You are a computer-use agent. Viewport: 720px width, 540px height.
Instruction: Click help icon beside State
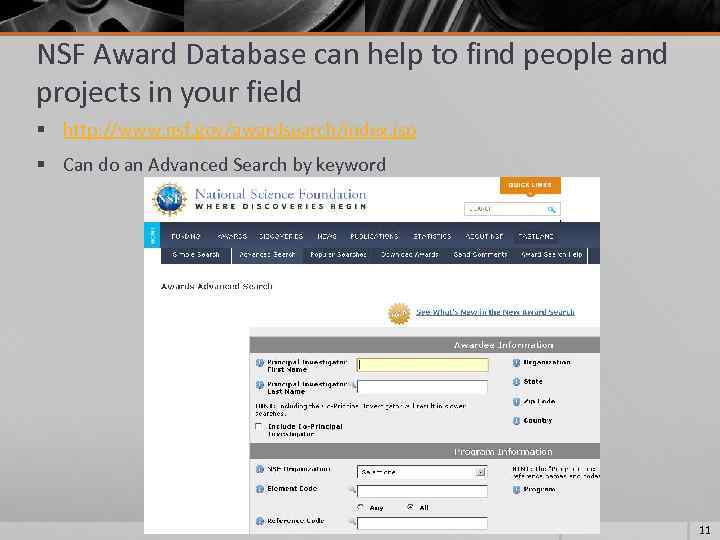pos(516,382)
